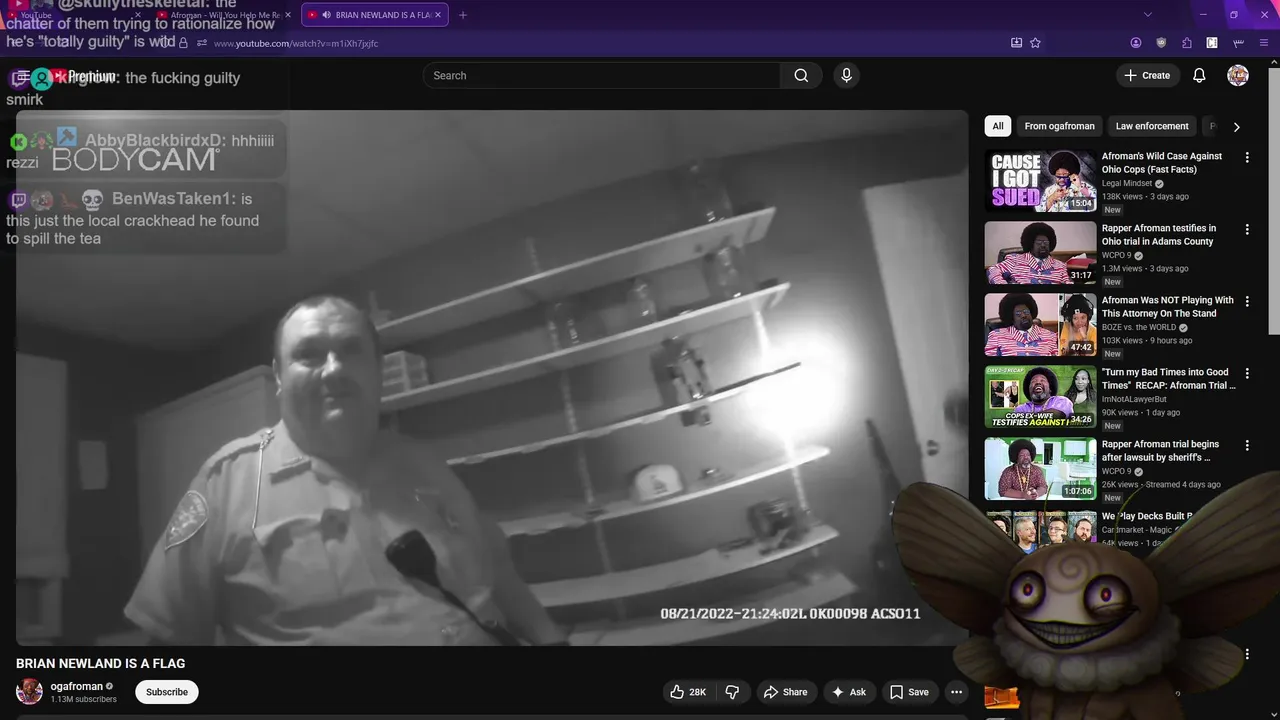Click the Share button
The image size is (1280, 720).
click(x=785, y=692)
